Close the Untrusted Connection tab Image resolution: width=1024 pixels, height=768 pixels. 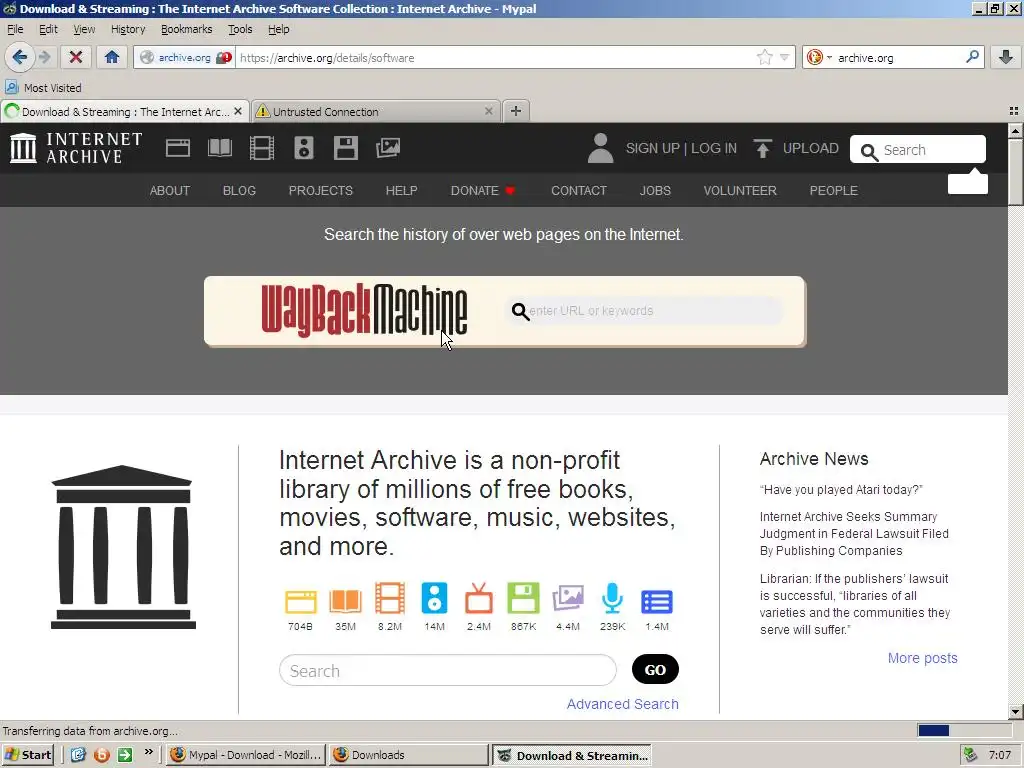pos(488,112)
